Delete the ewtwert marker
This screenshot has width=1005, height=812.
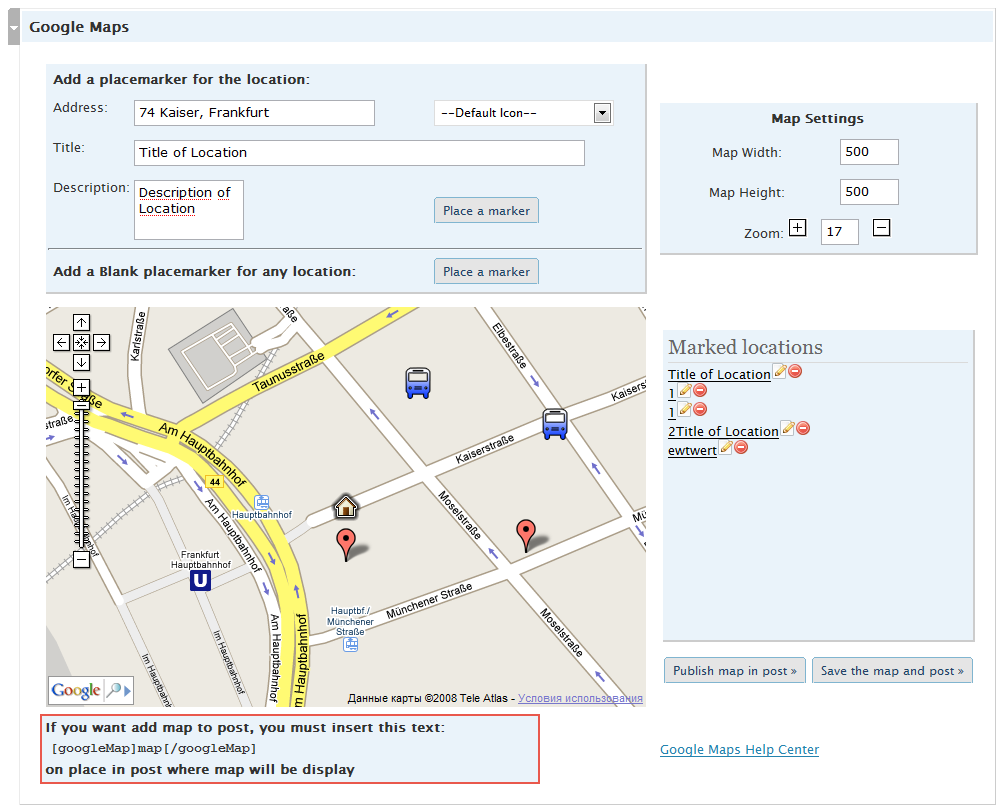coord(741,447)
